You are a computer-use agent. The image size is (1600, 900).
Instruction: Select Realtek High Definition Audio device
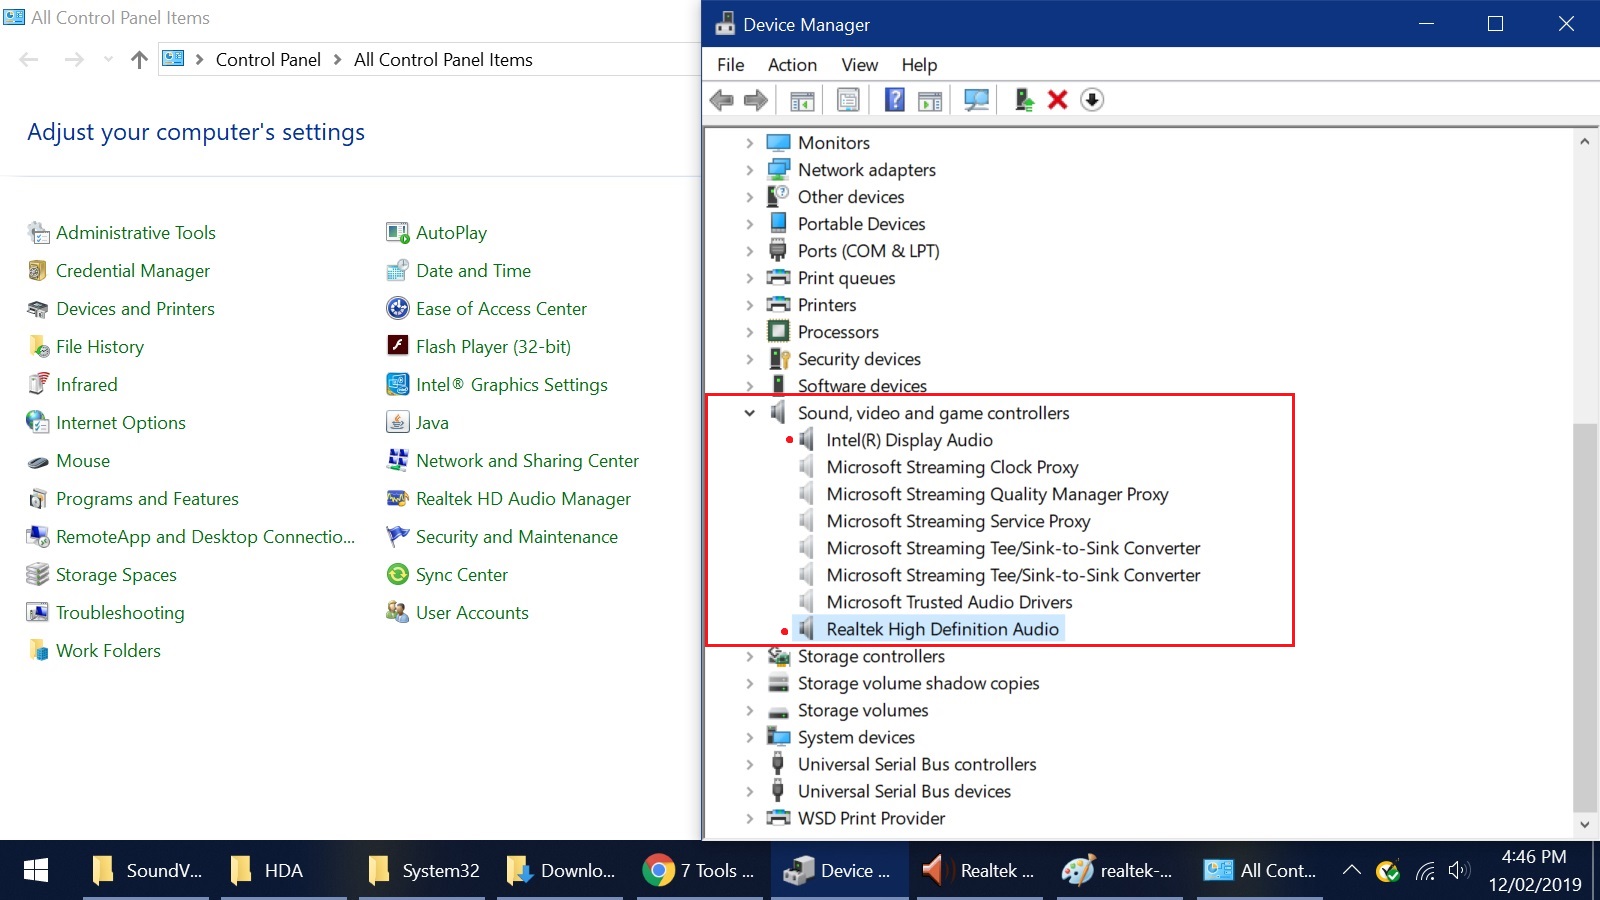[x=943, y=629]
